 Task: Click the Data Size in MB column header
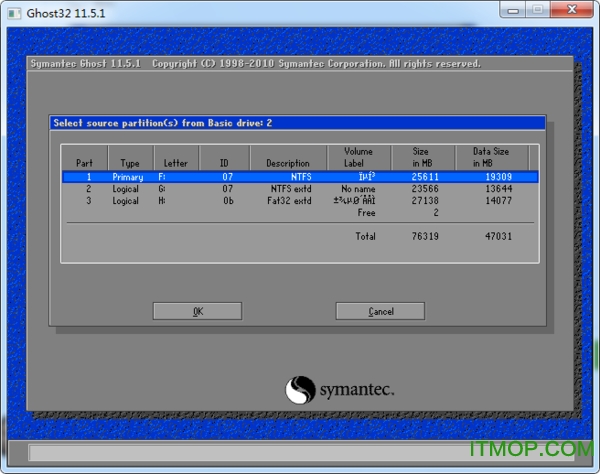[490, 157]
